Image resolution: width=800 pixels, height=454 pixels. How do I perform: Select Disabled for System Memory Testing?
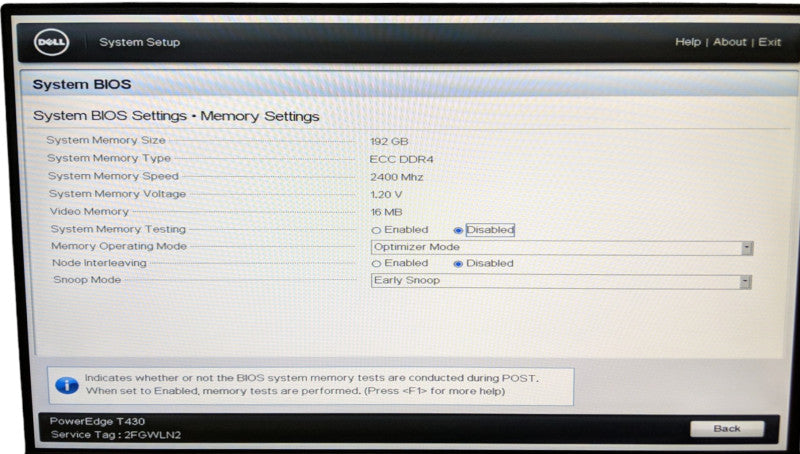pos(458,231)
